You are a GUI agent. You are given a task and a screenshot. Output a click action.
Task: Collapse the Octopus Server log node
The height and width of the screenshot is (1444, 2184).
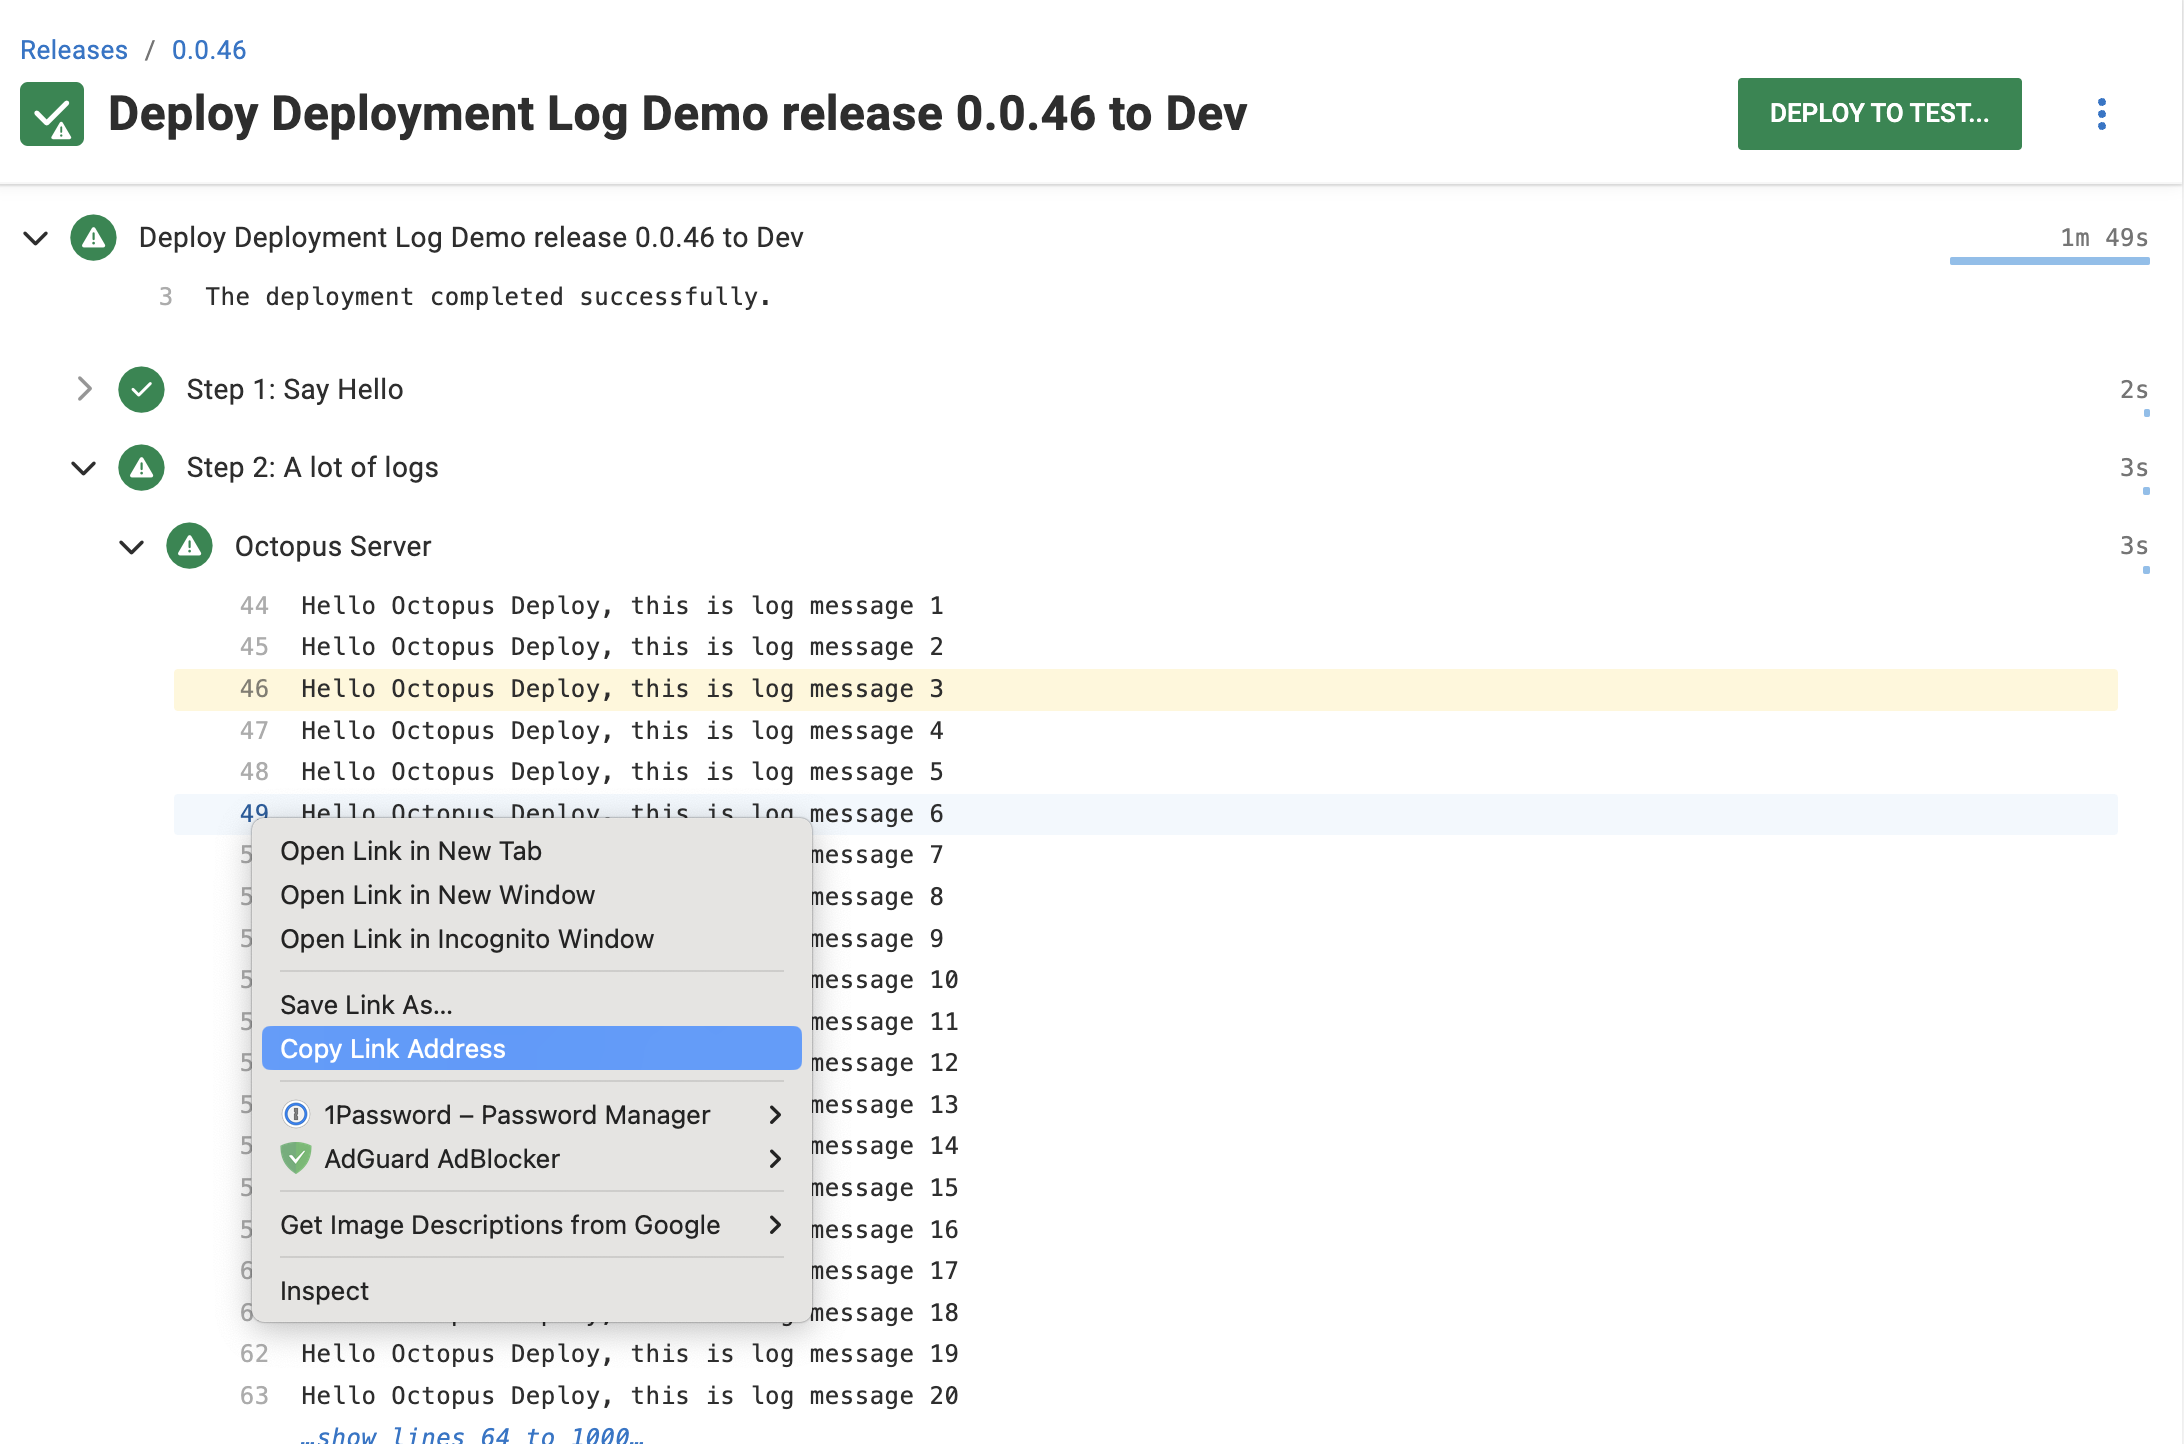tap(132, 547)
